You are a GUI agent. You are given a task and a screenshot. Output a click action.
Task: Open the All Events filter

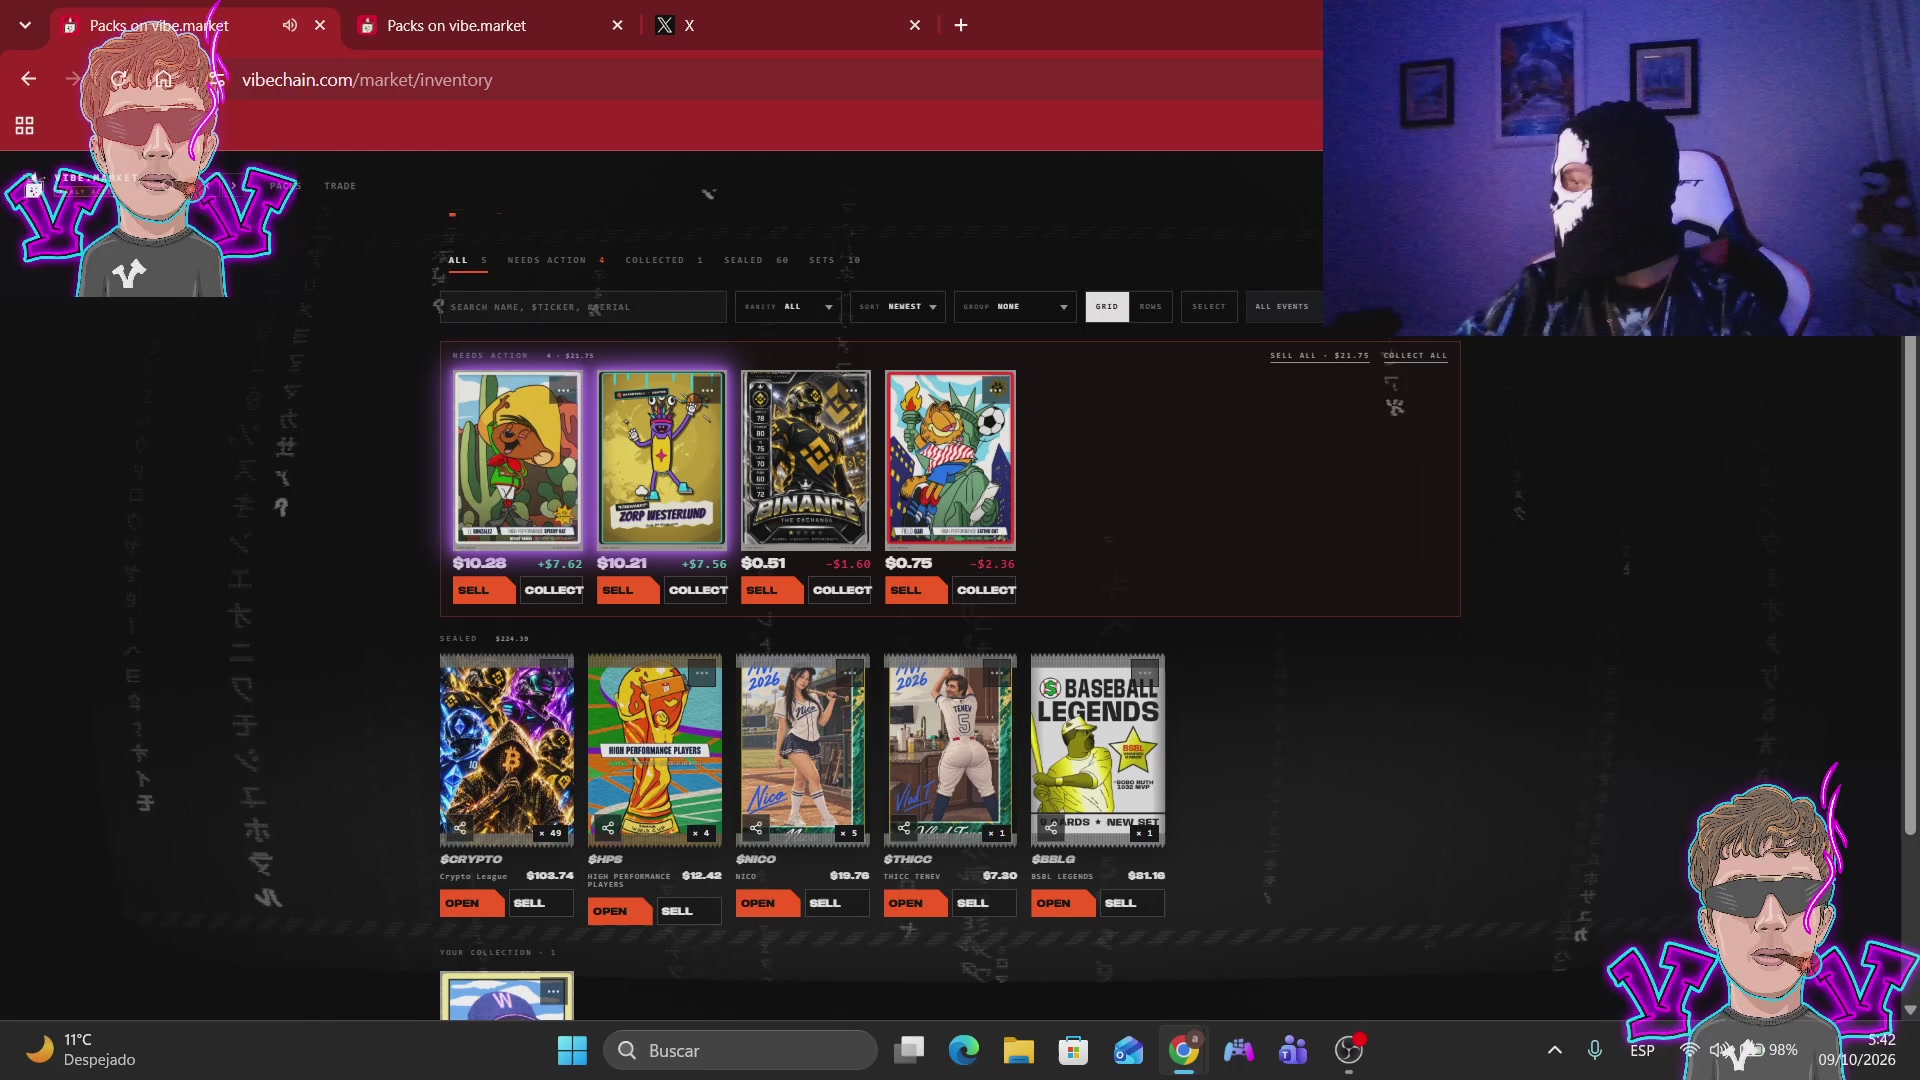pyautogui.click(x=1282, y=307)
